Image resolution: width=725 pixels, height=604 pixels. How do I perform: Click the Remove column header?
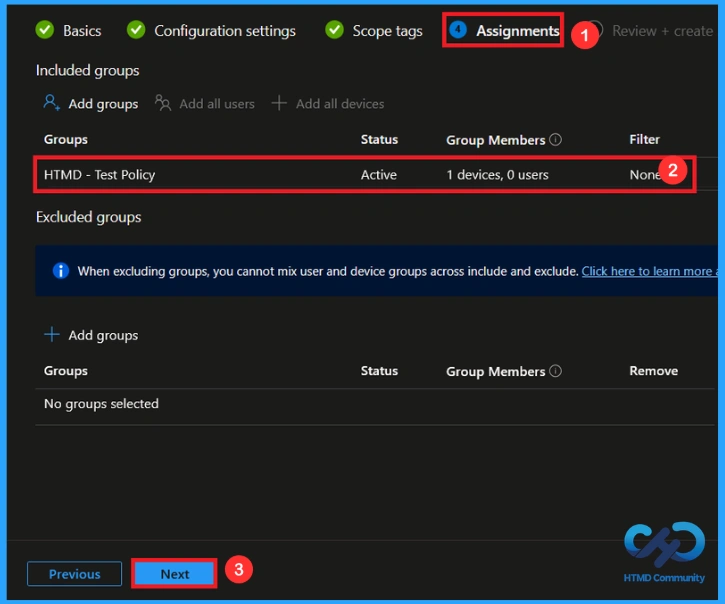(x=653, y=371)
